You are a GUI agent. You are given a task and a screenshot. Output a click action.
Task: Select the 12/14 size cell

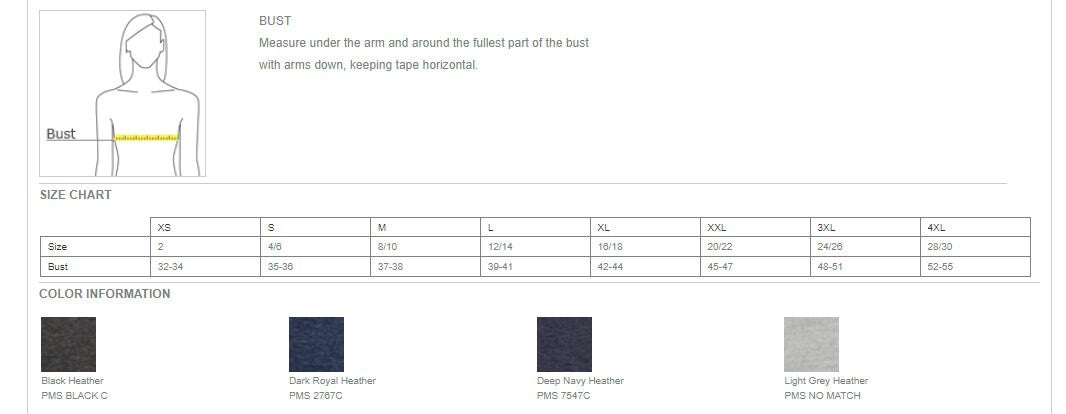[x=535, y=247]
